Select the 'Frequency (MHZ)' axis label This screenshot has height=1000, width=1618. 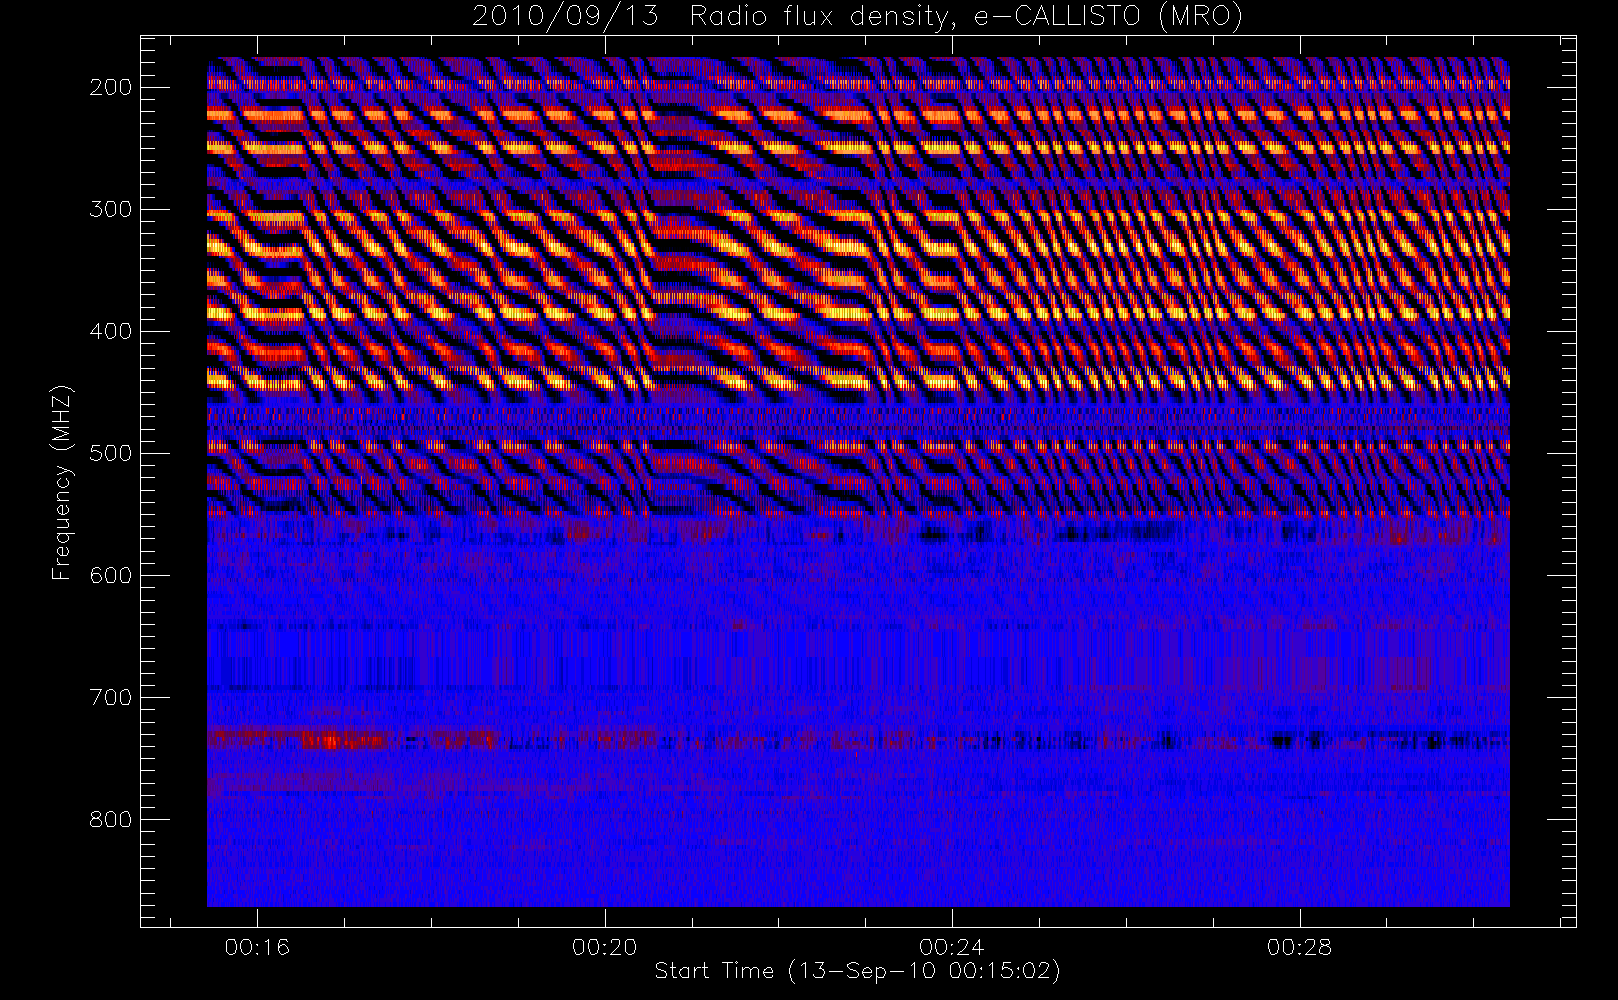(62, 482)
